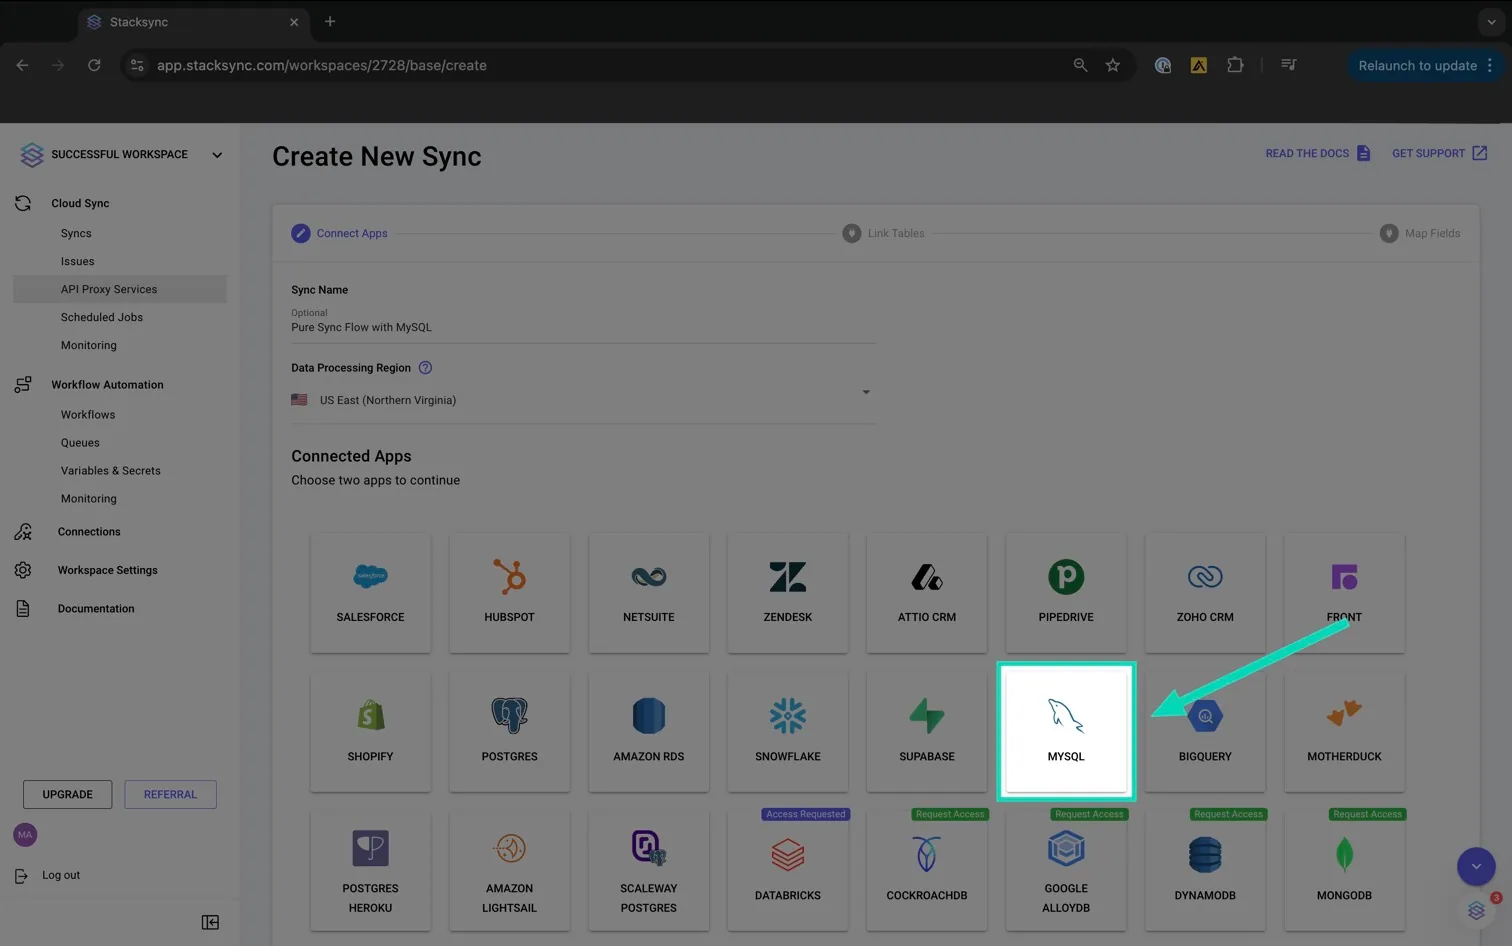Choose the Snowflake connector
The width and height of the screenshot is (1512, 946).
point(787,732)
